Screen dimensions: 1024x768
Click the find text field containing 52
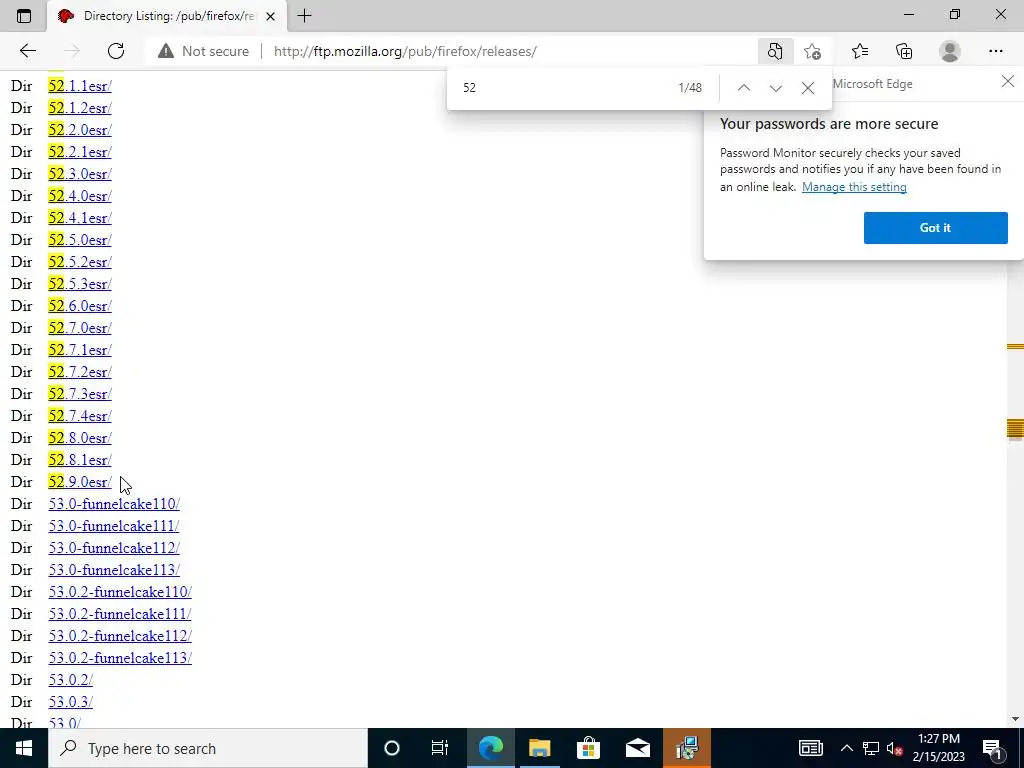click(x=562, y=88)
